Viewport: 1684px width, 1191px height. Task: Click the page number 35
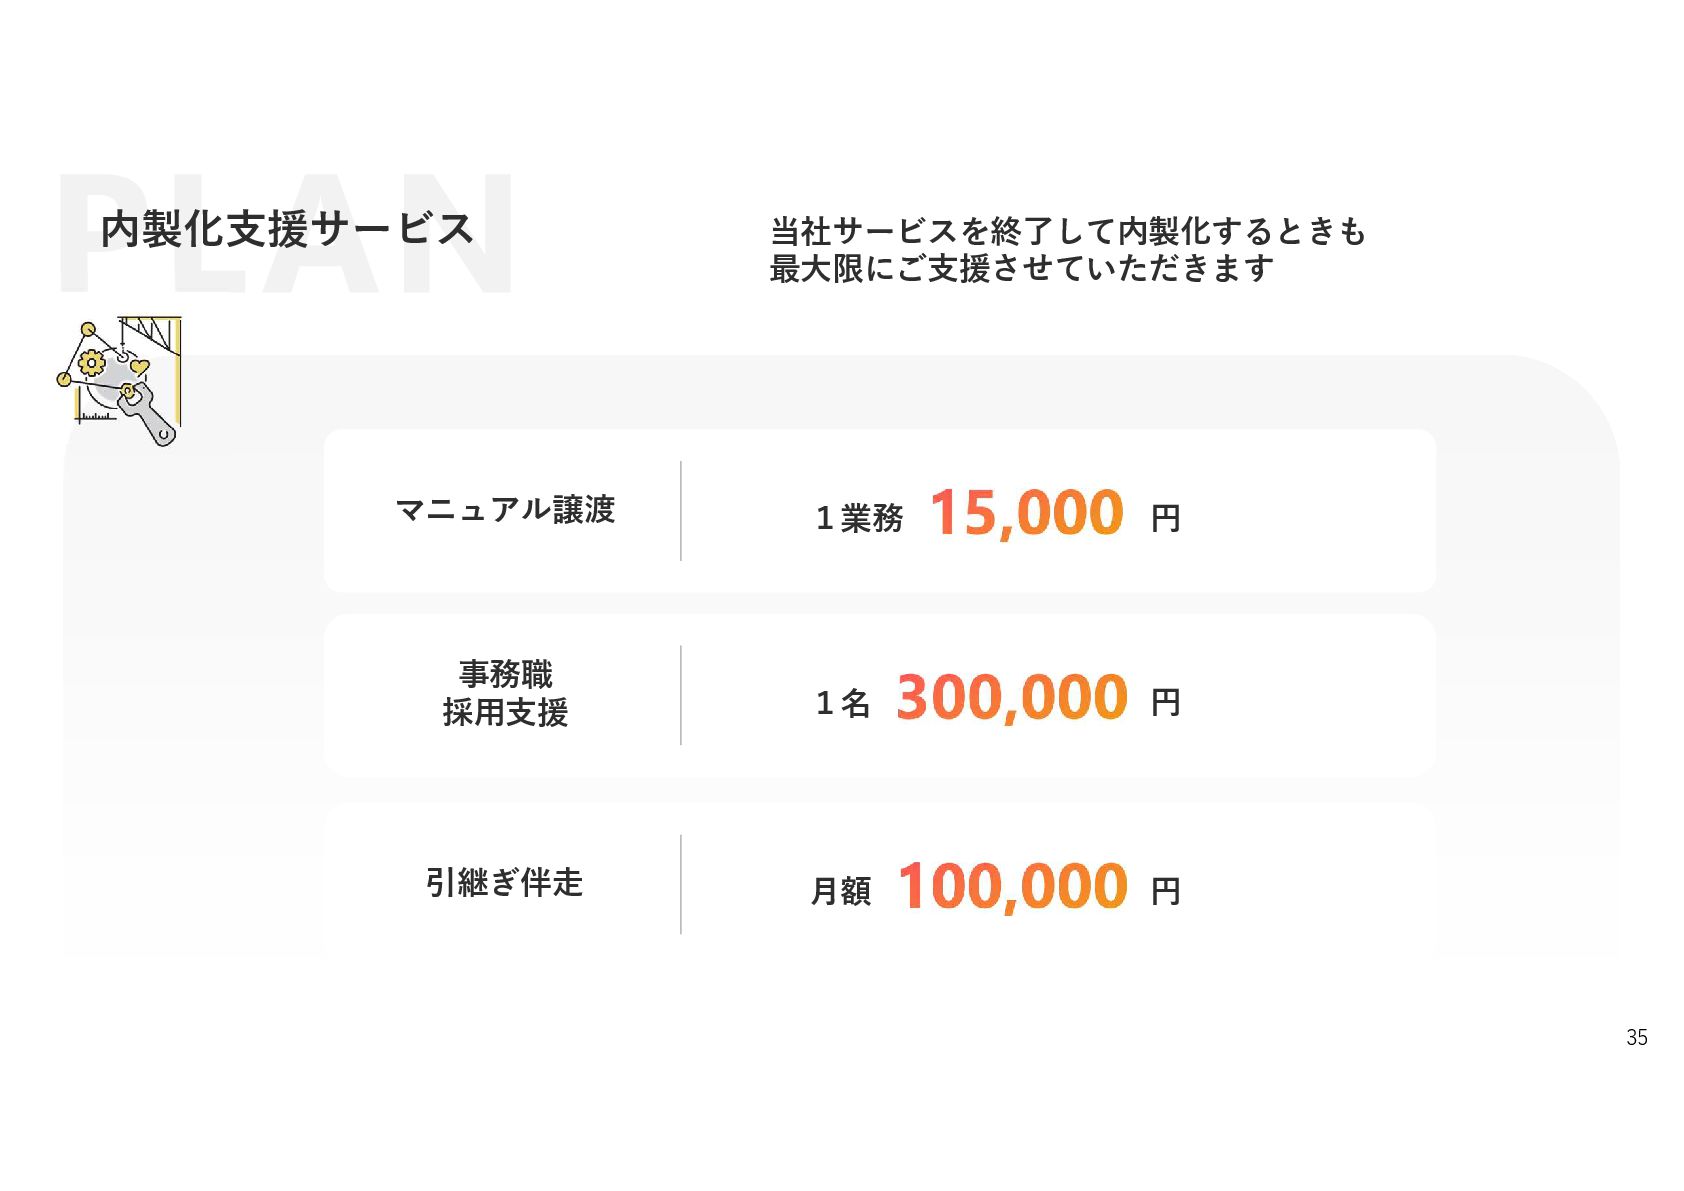pyautogui.click(x=1637, y=1038)
